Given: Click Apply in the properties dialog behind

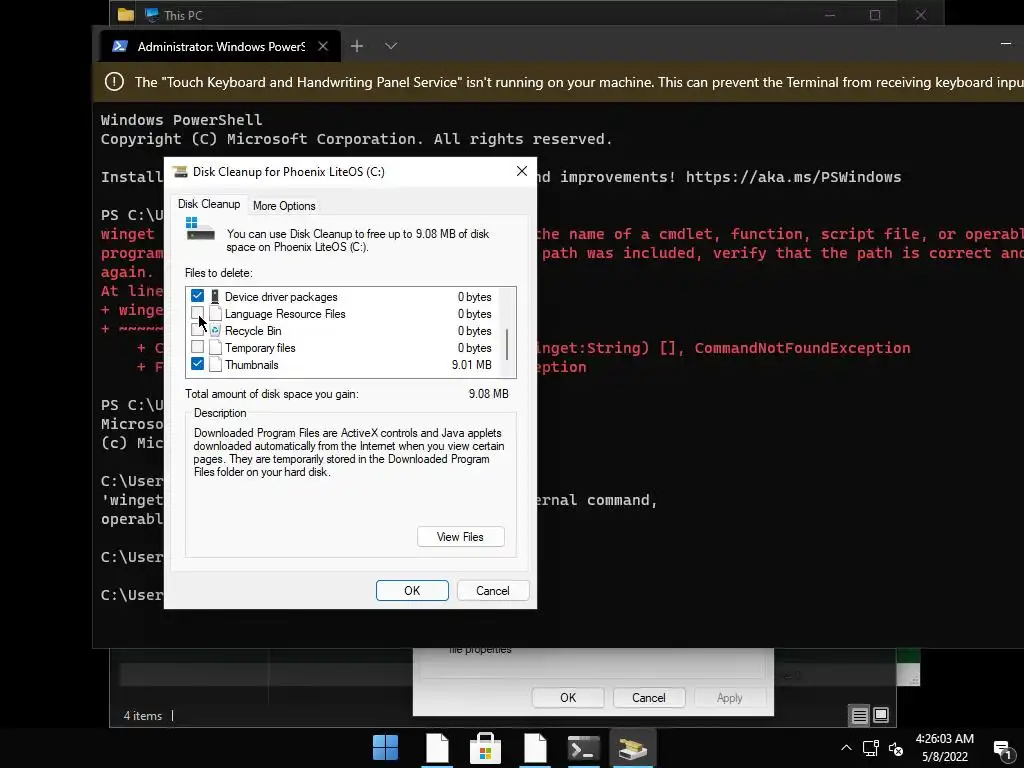Looking at the screenshot, I should [x=729, y=697].
